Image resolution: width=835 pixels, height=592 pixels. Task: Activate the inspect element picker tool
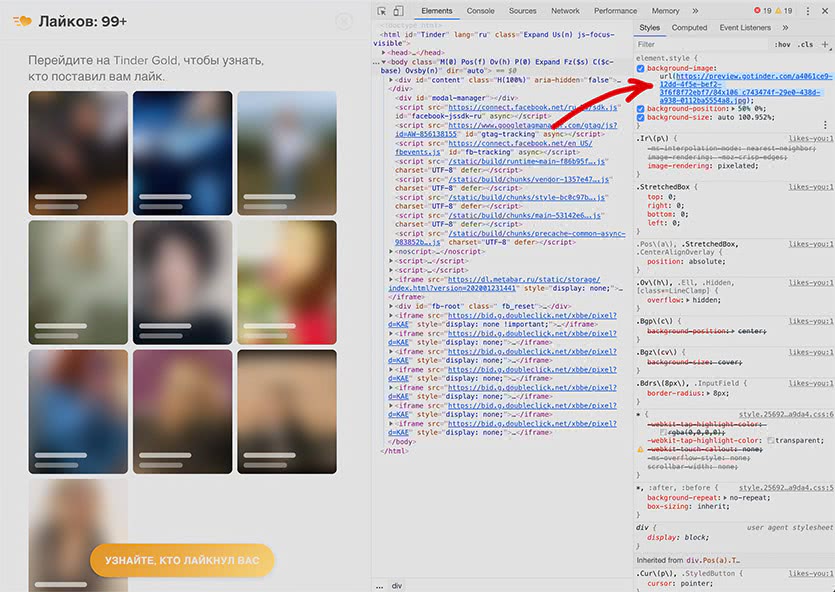click(382, 11)
